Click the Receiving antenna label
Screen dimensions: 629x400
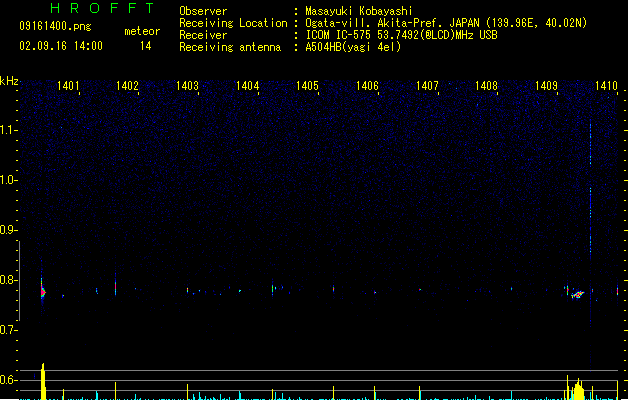pyautogui.click(x=230, y=47)
